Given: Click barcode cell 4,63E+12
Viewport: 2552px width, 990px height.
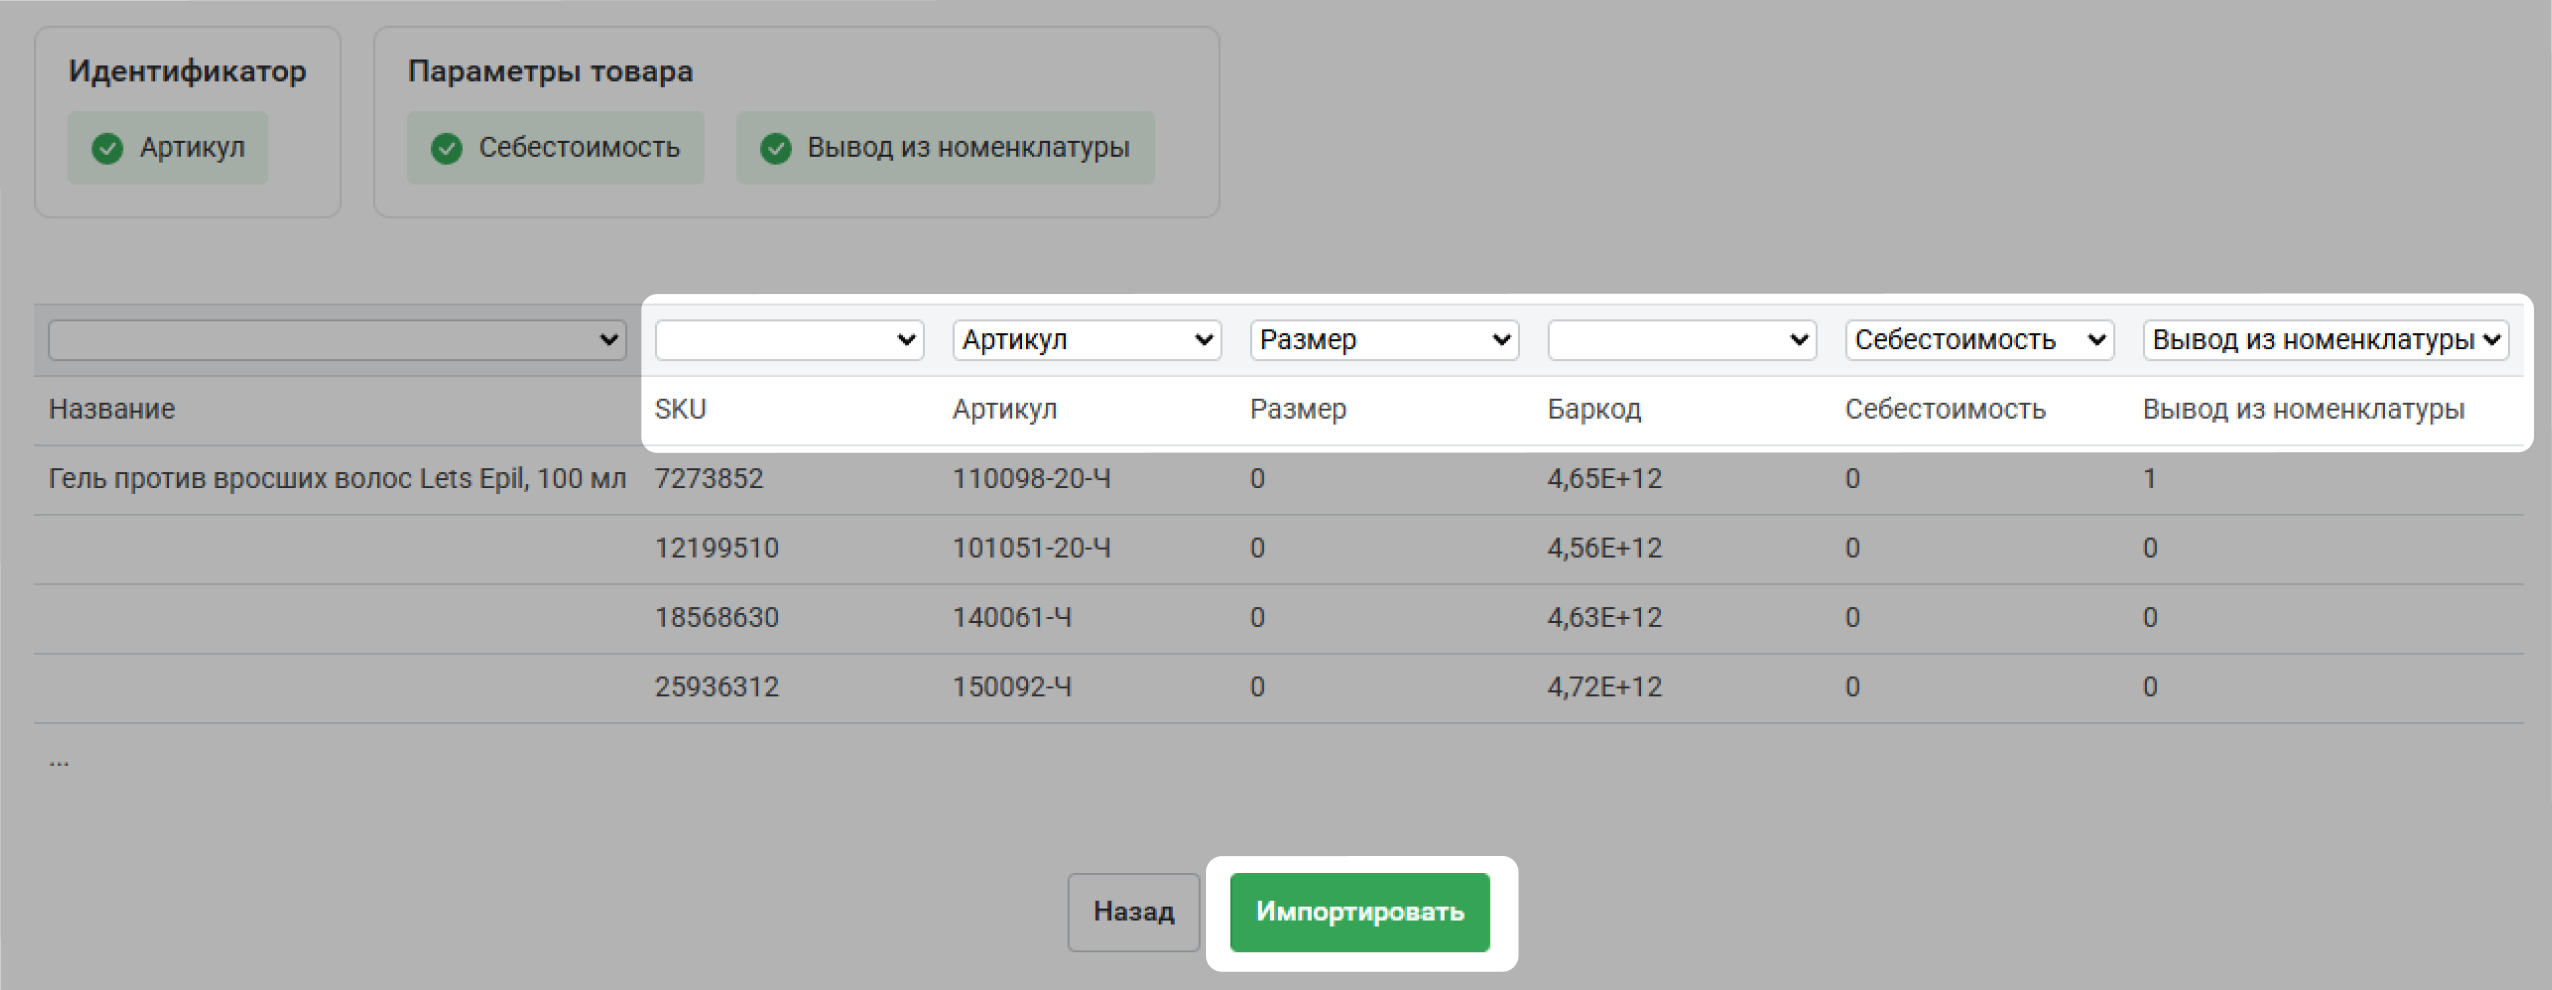Looking at the screenshot, I should click(x=1604, y=618).
